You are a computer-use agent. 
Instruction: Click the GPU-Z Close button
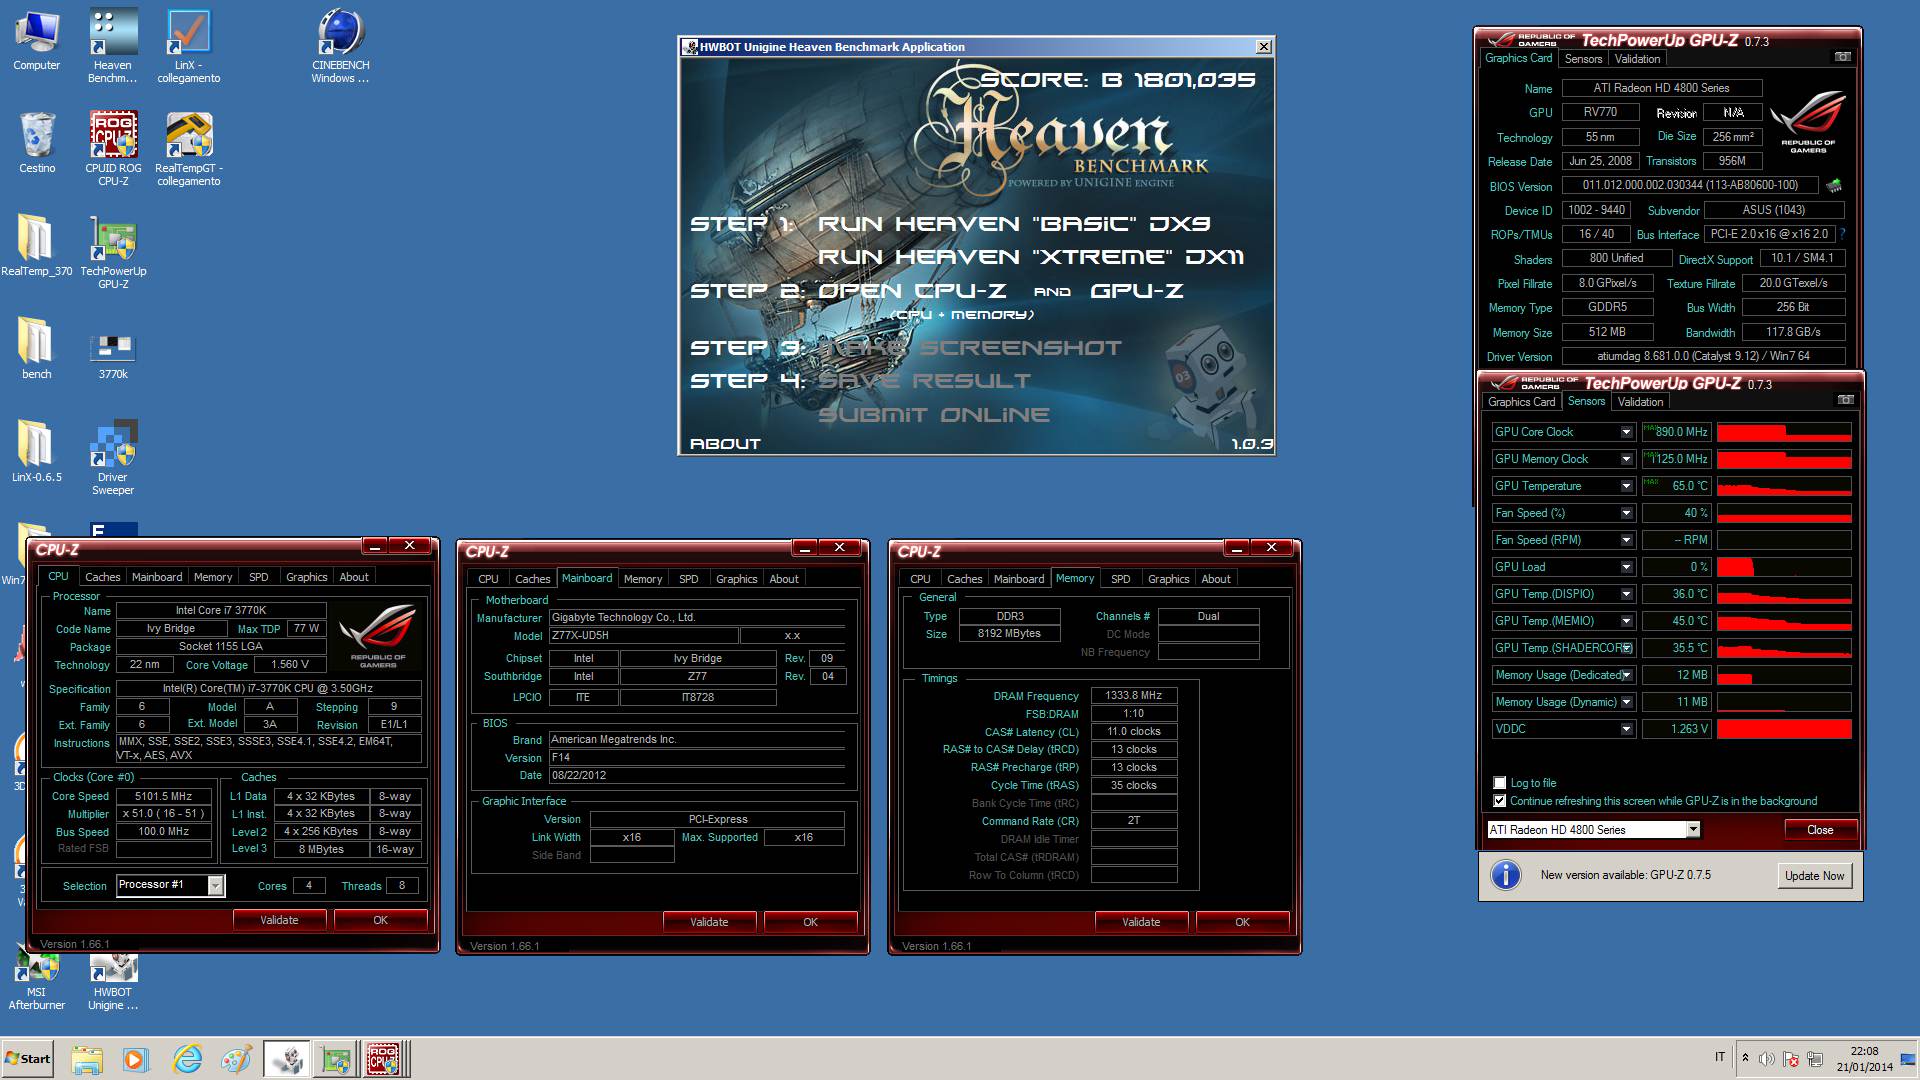click(1820, 830)
